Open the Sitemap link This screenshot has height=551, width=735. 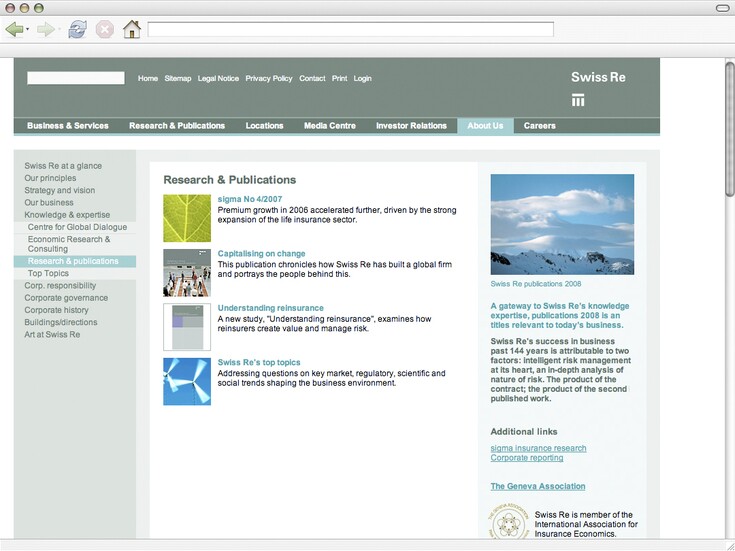[x=178, y=78]
